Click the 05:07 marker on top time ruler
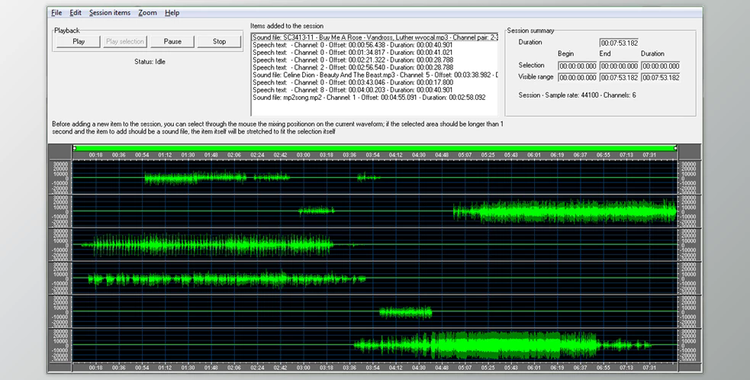This screenshot has height=380, width=750. (x=465, y=155)
